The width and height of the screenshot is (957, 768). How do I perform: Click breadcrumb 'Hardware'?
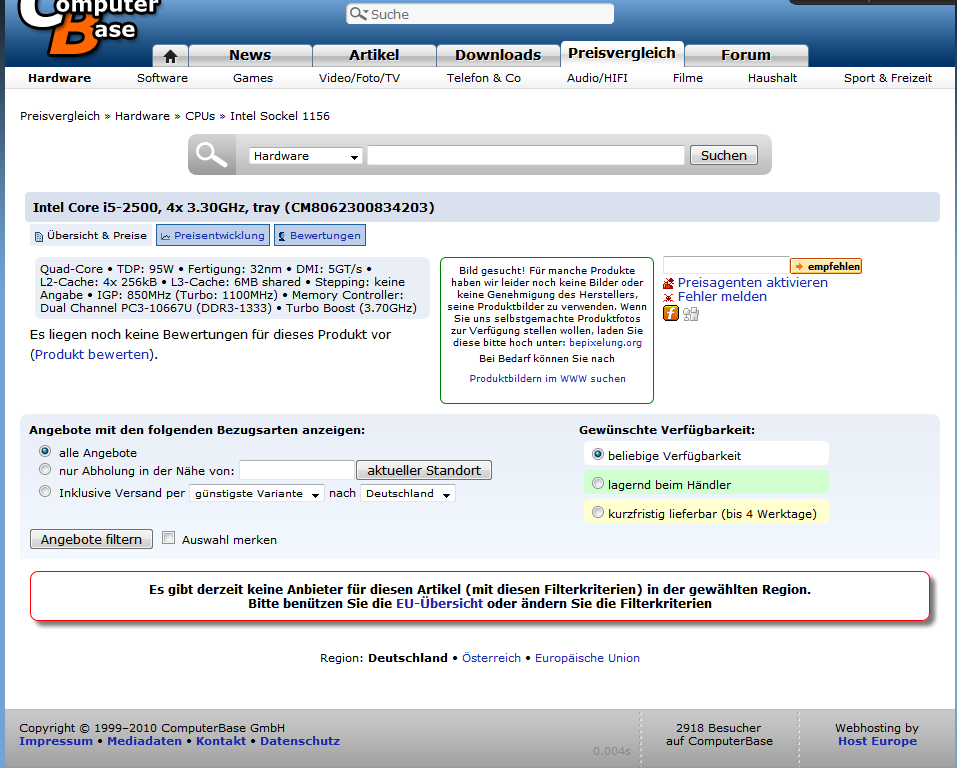pos(142,116)
